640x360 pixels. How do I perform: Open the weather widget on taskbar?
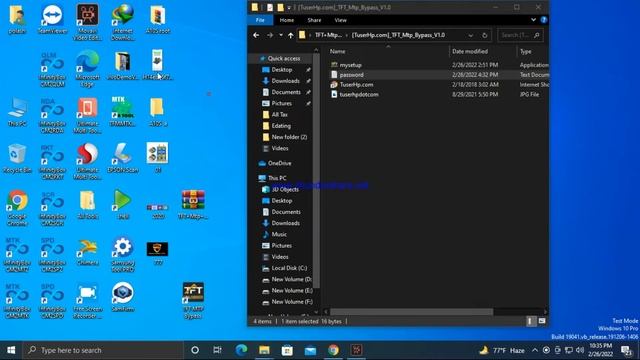coord(502,350)
